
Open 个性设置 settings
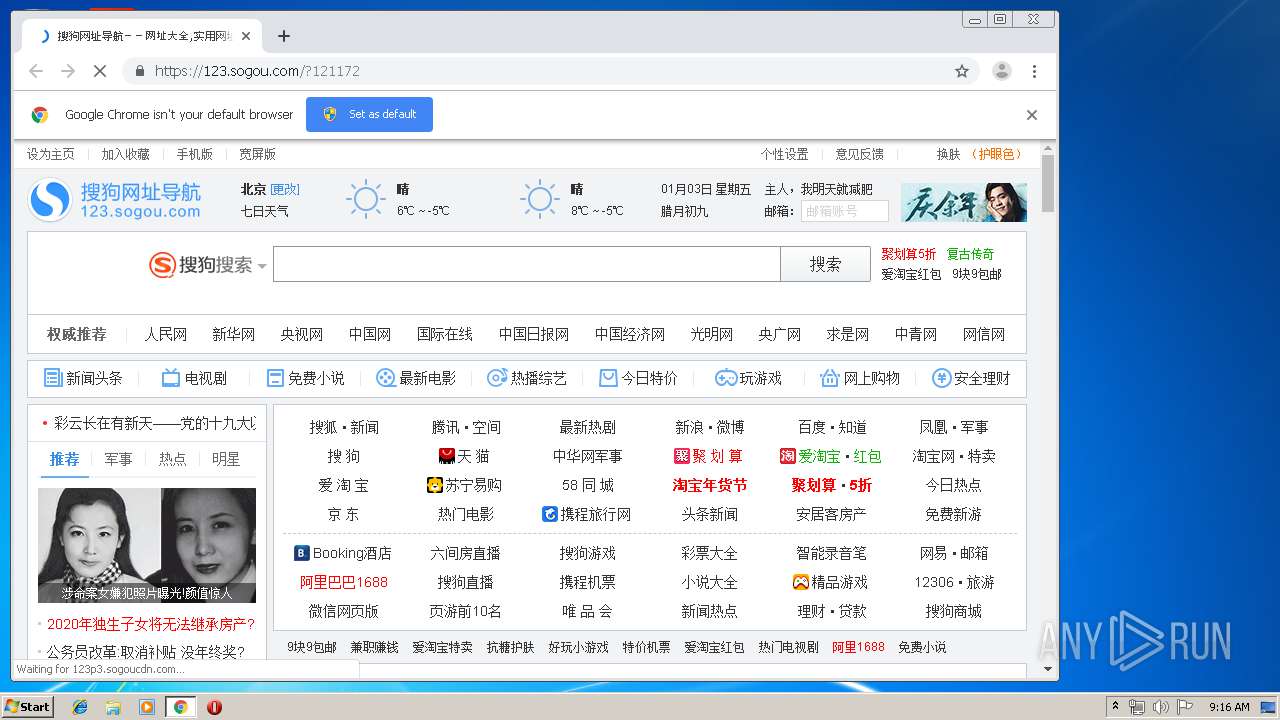click(x=784, y=154)
